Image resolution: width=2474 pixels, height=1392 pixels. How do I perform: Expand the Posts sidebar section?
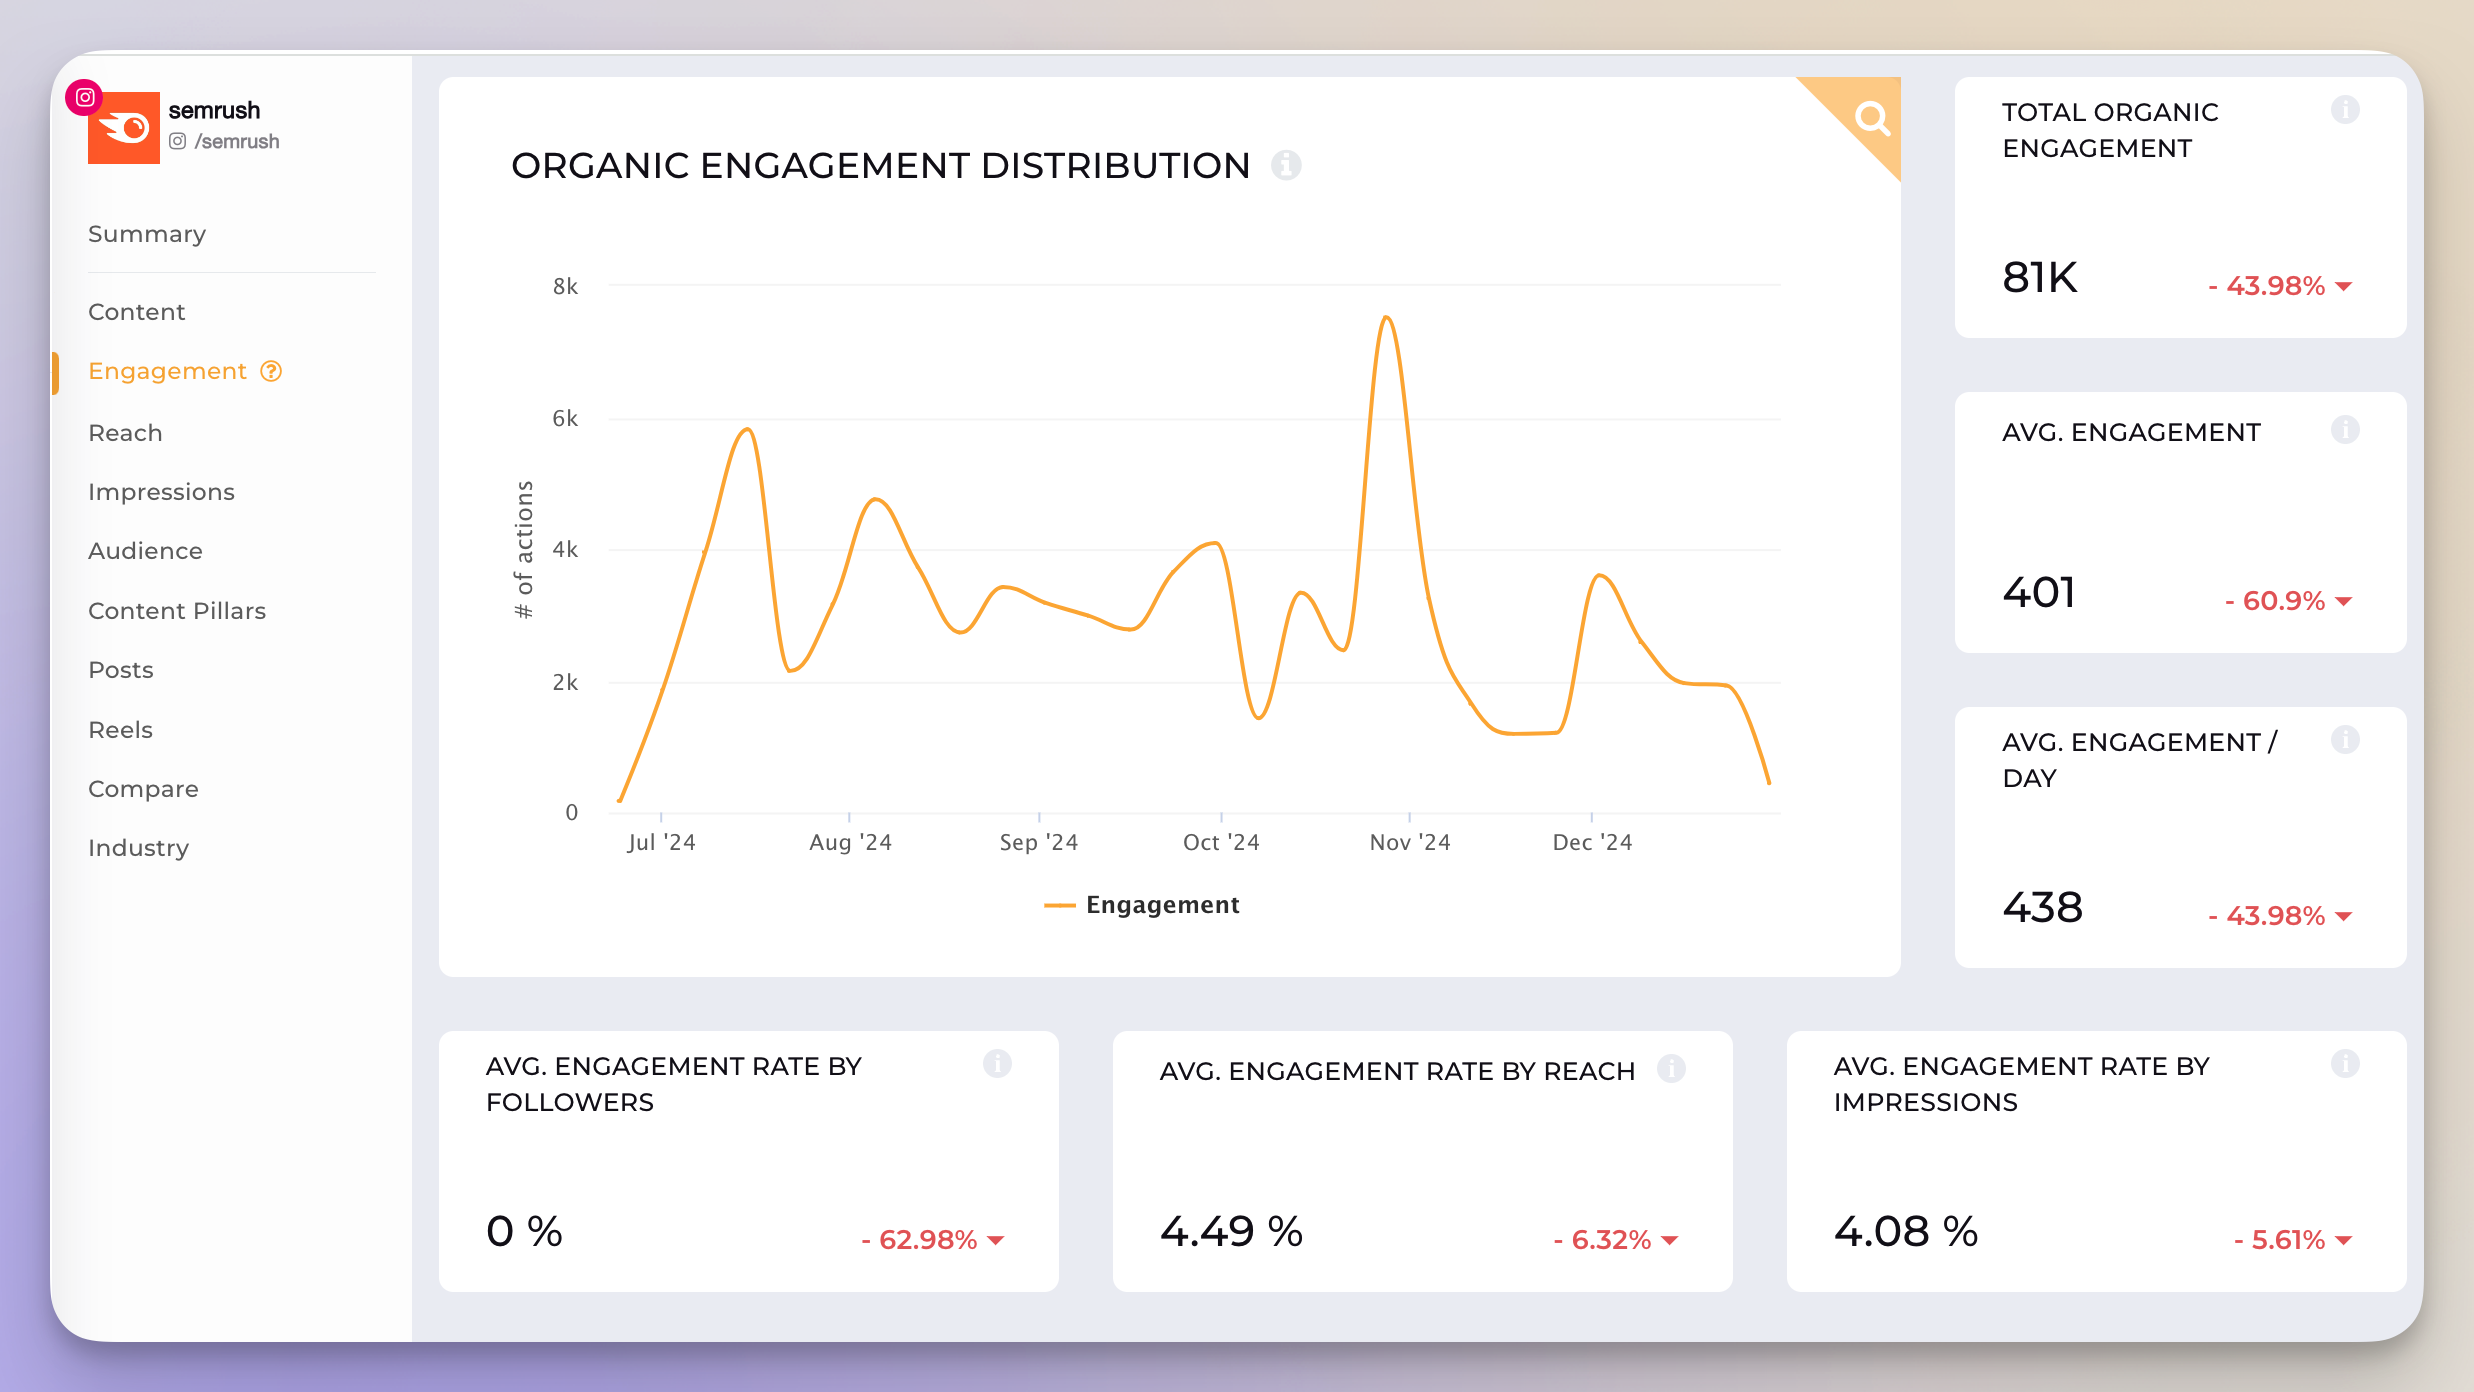tap(119, 668)
